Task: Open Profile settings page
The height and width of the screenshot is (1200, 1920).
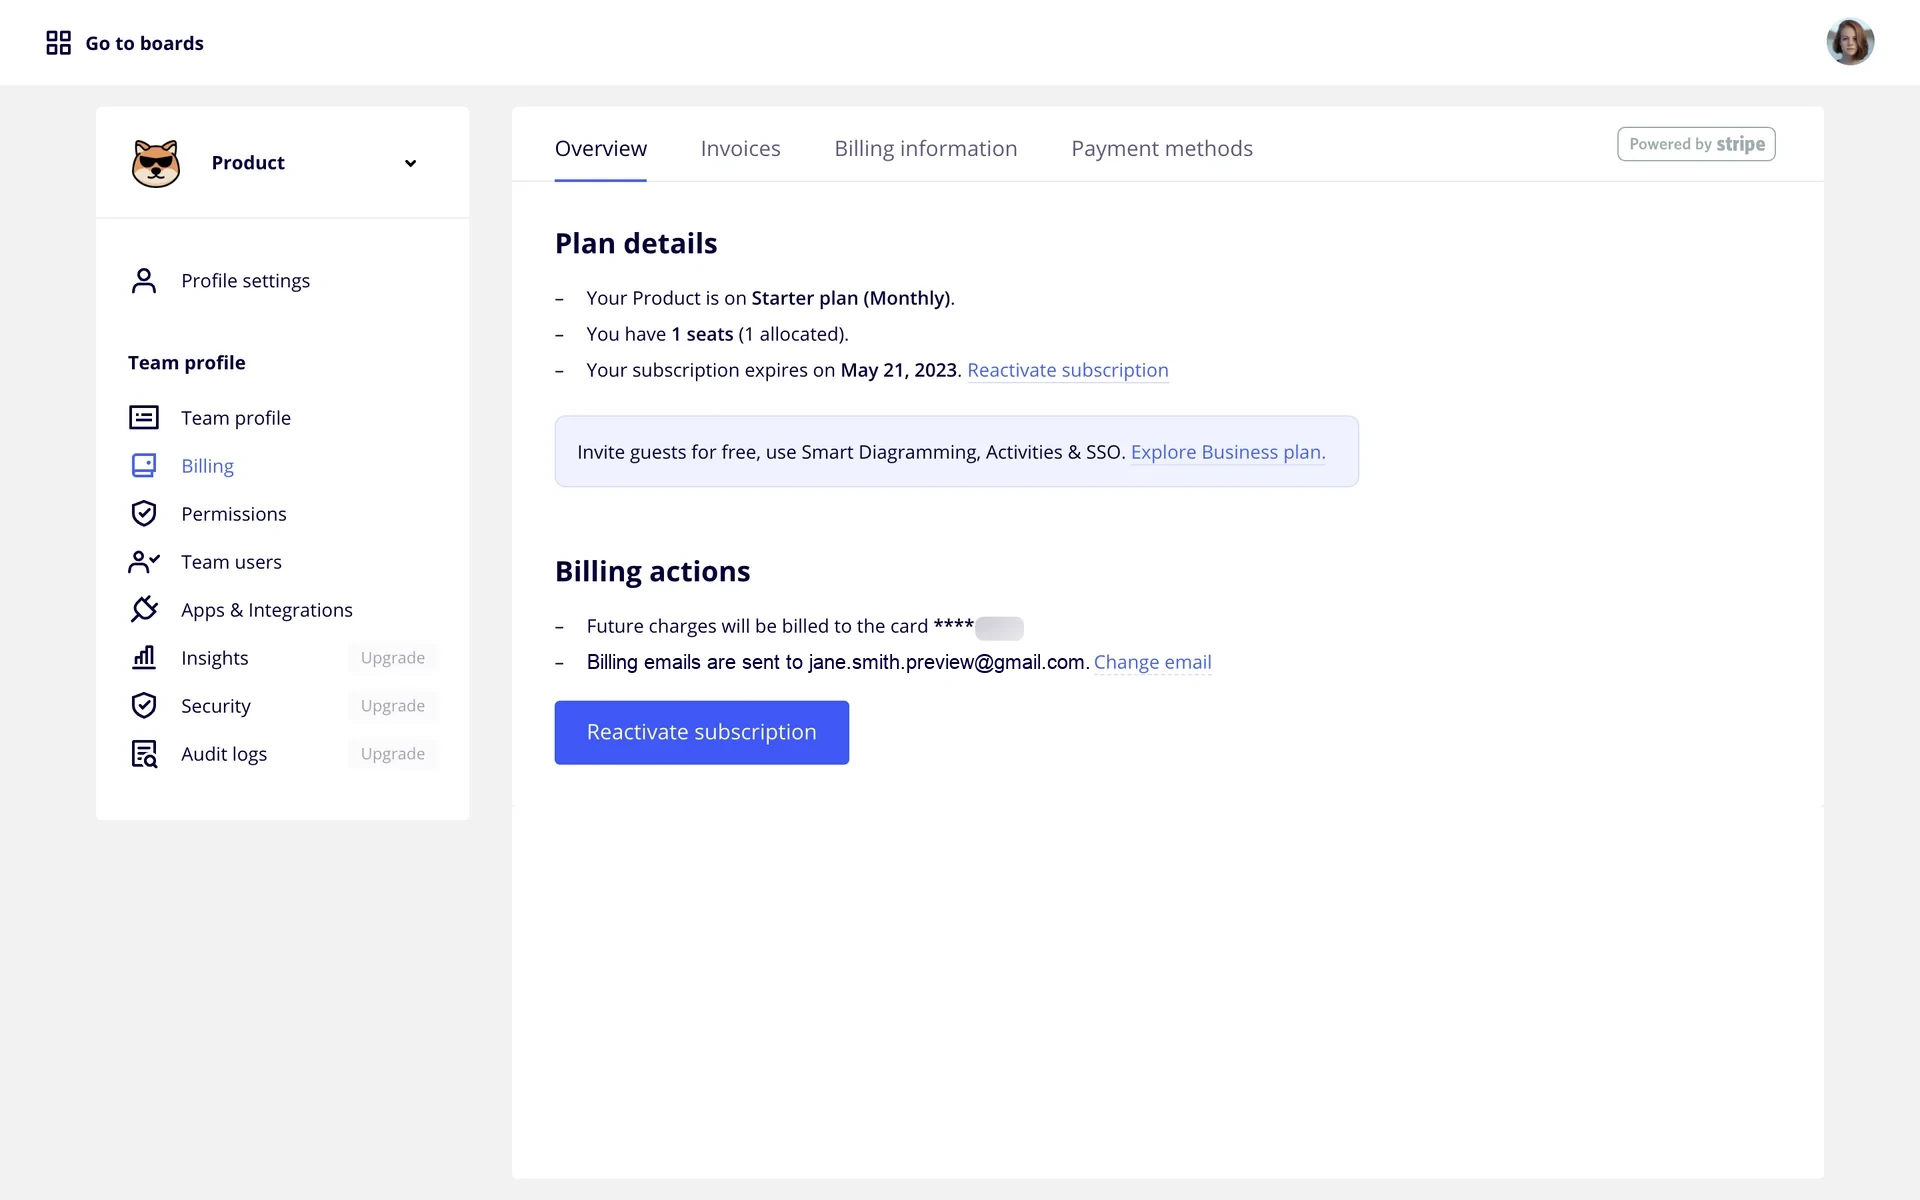Action: pyautogui.click(x=245, y=281)
